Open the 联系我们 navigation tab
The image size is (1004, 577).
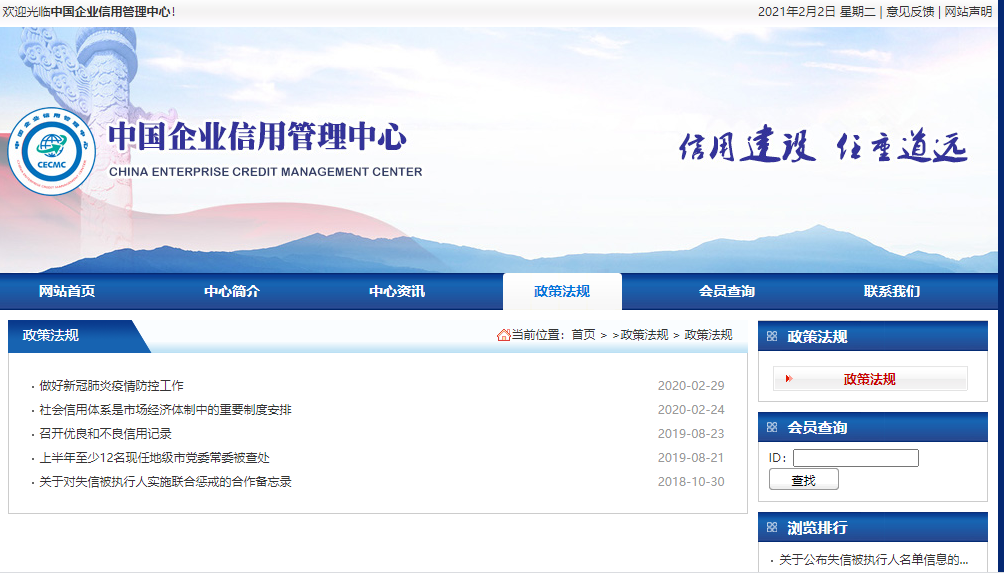pyautogui.click(x=892, y=291)
